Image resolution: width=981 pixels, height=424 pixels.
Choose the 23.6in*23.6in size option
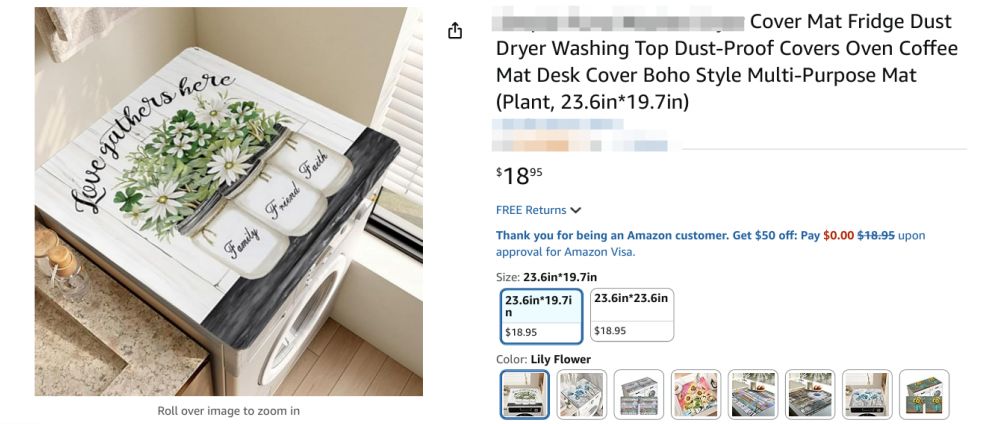[x=631, y=316]
